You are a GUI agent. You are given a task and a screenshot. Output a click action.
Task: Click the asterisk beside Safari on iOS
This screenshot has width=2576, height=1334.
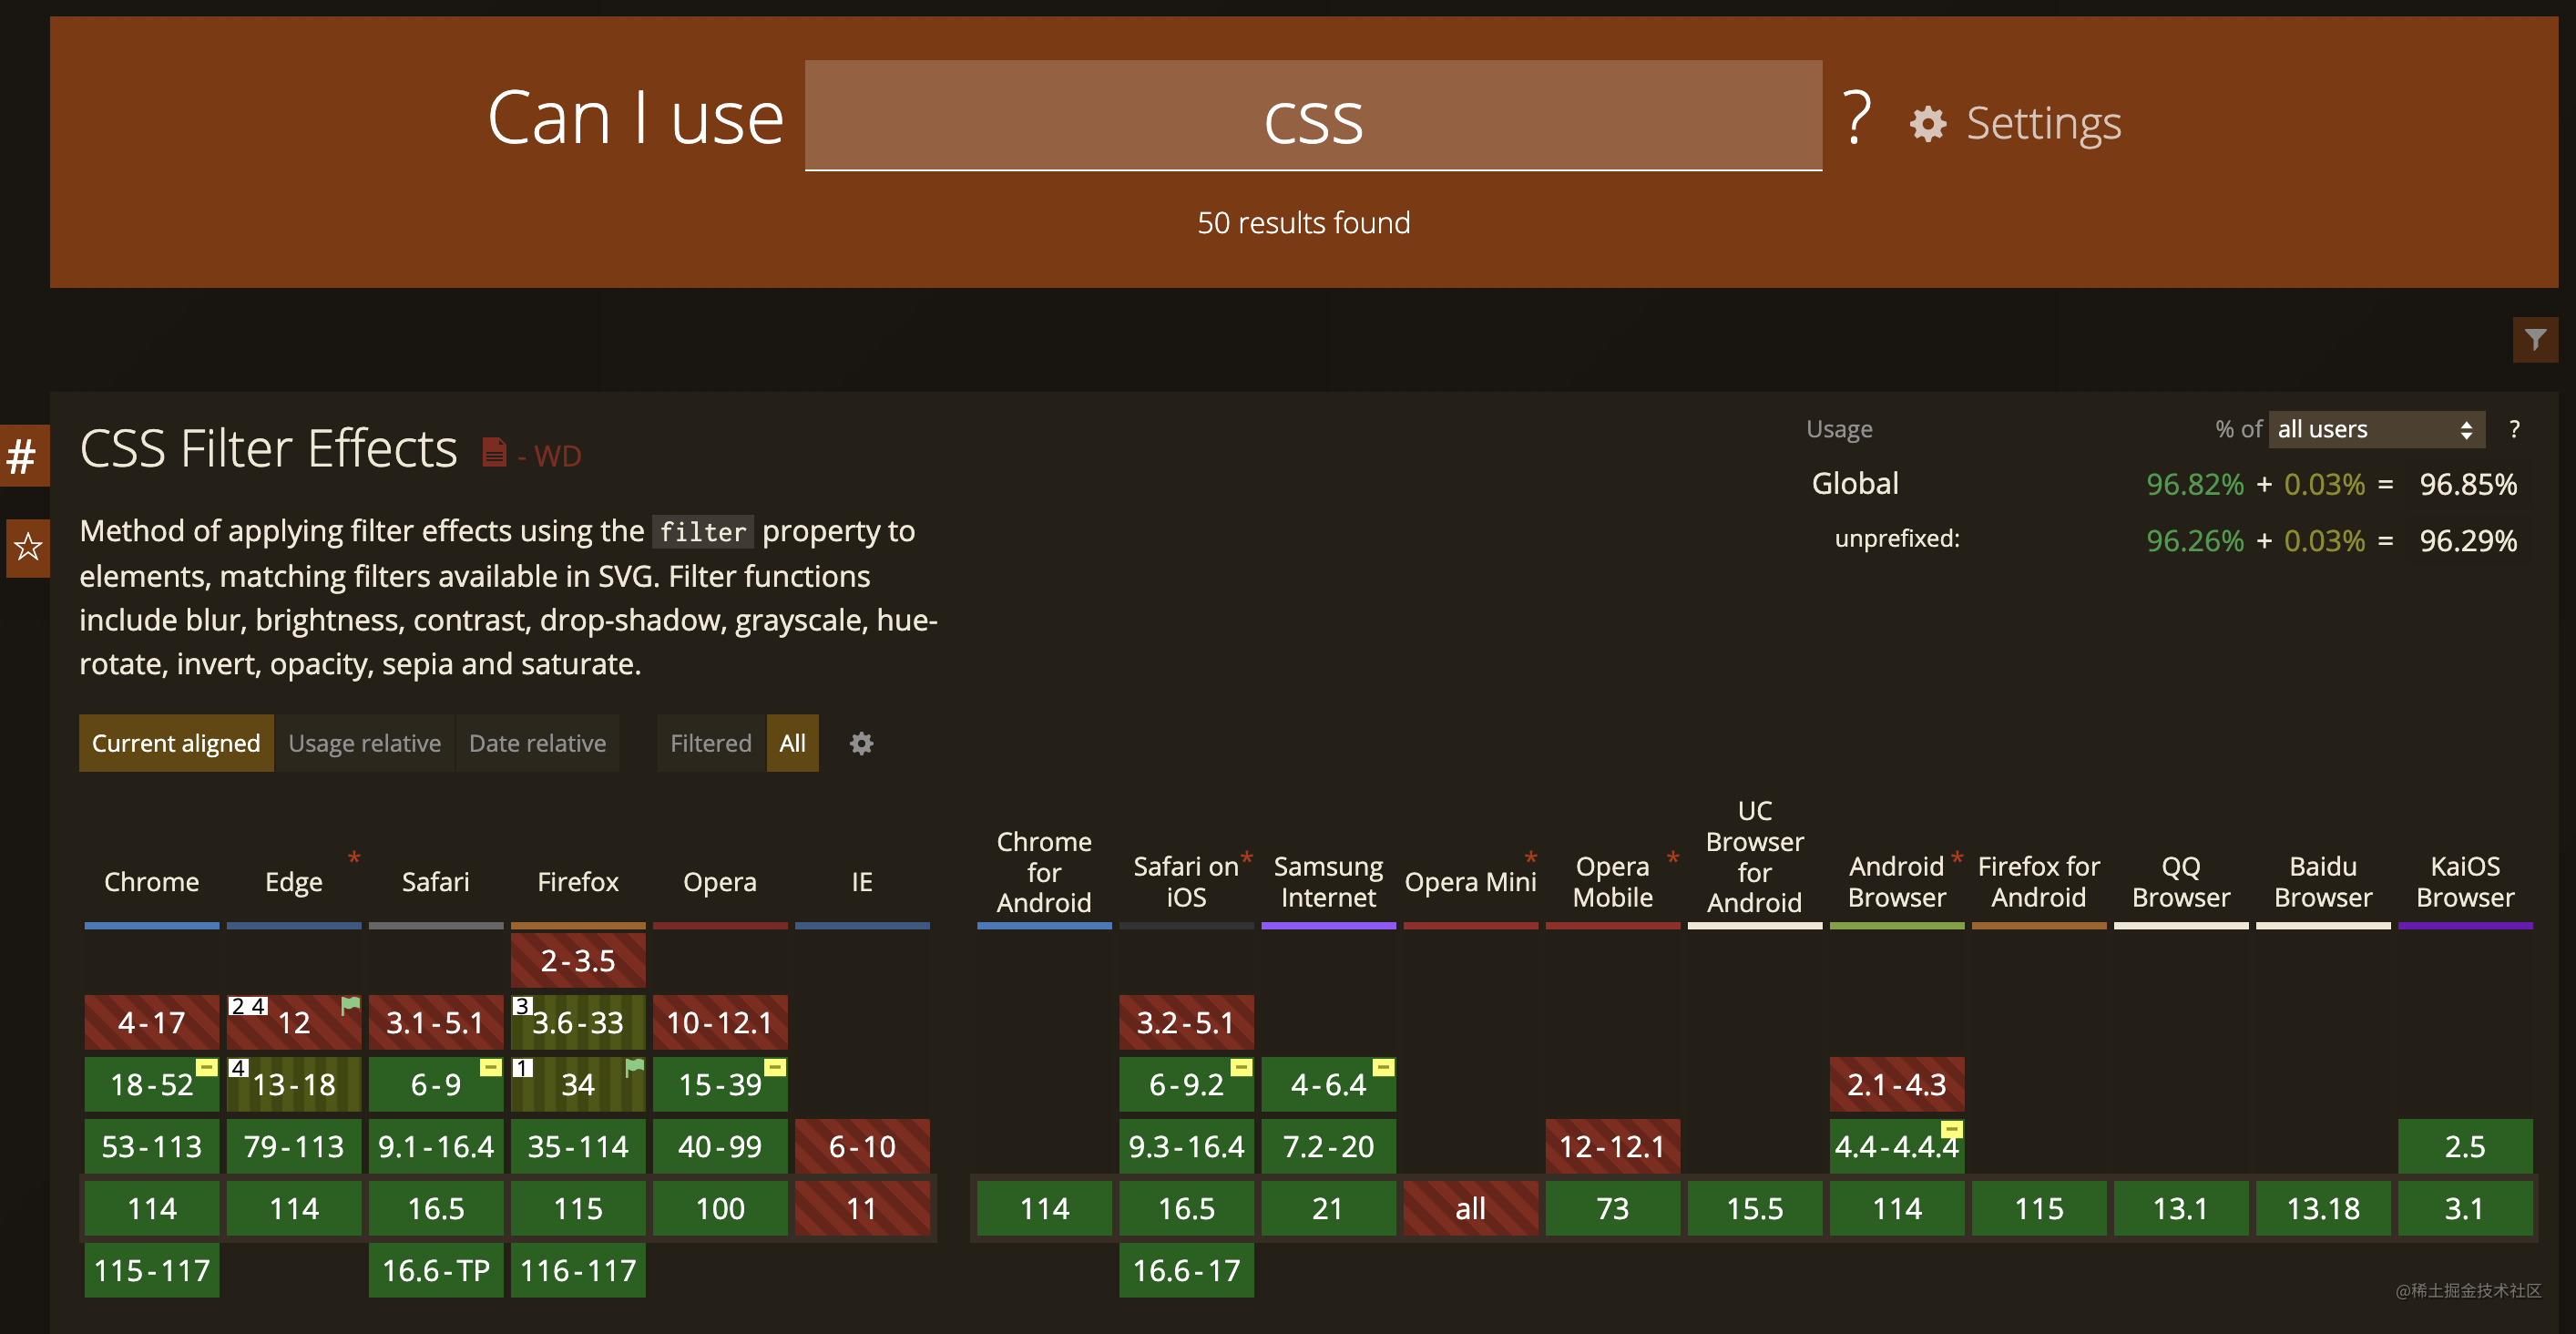(x=1246, y=859)
